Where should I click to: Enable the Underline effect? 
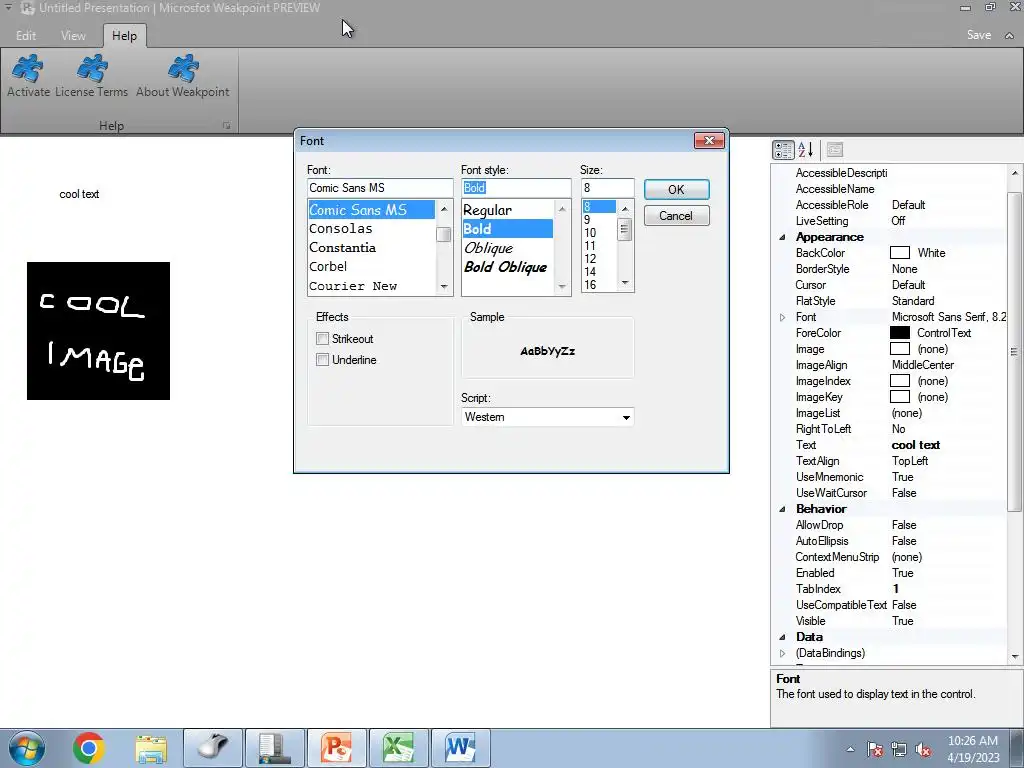pos(322,359)
